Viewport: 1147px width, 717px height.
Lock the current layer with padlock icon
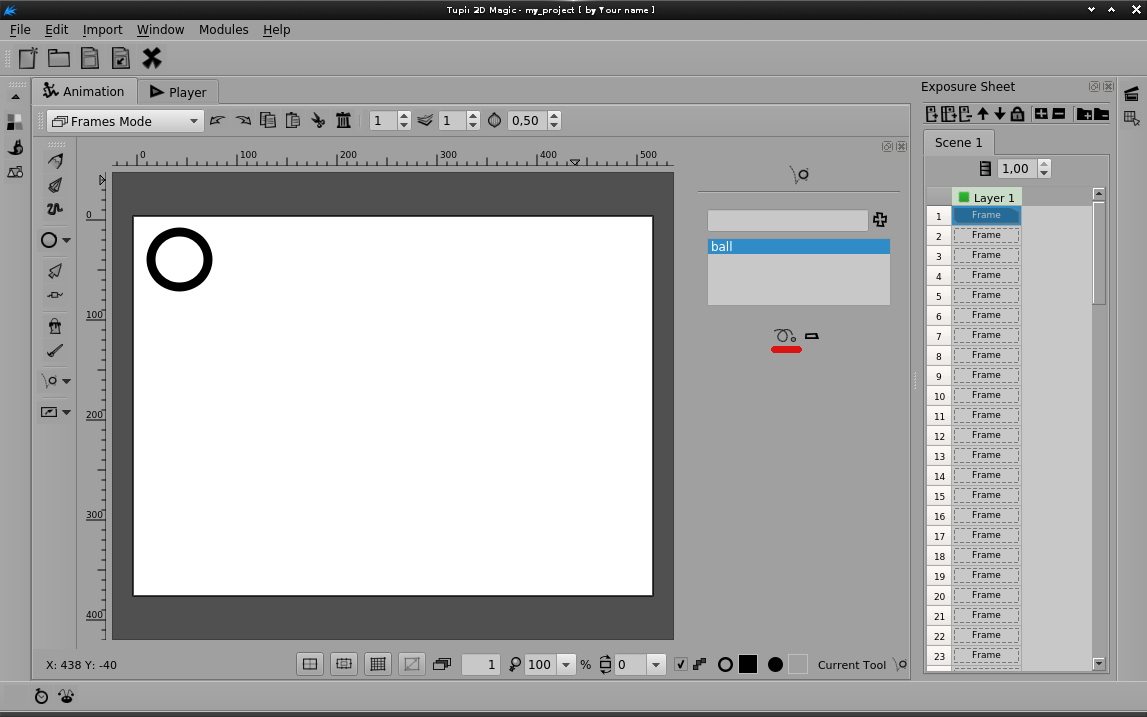pos(1017,114)
